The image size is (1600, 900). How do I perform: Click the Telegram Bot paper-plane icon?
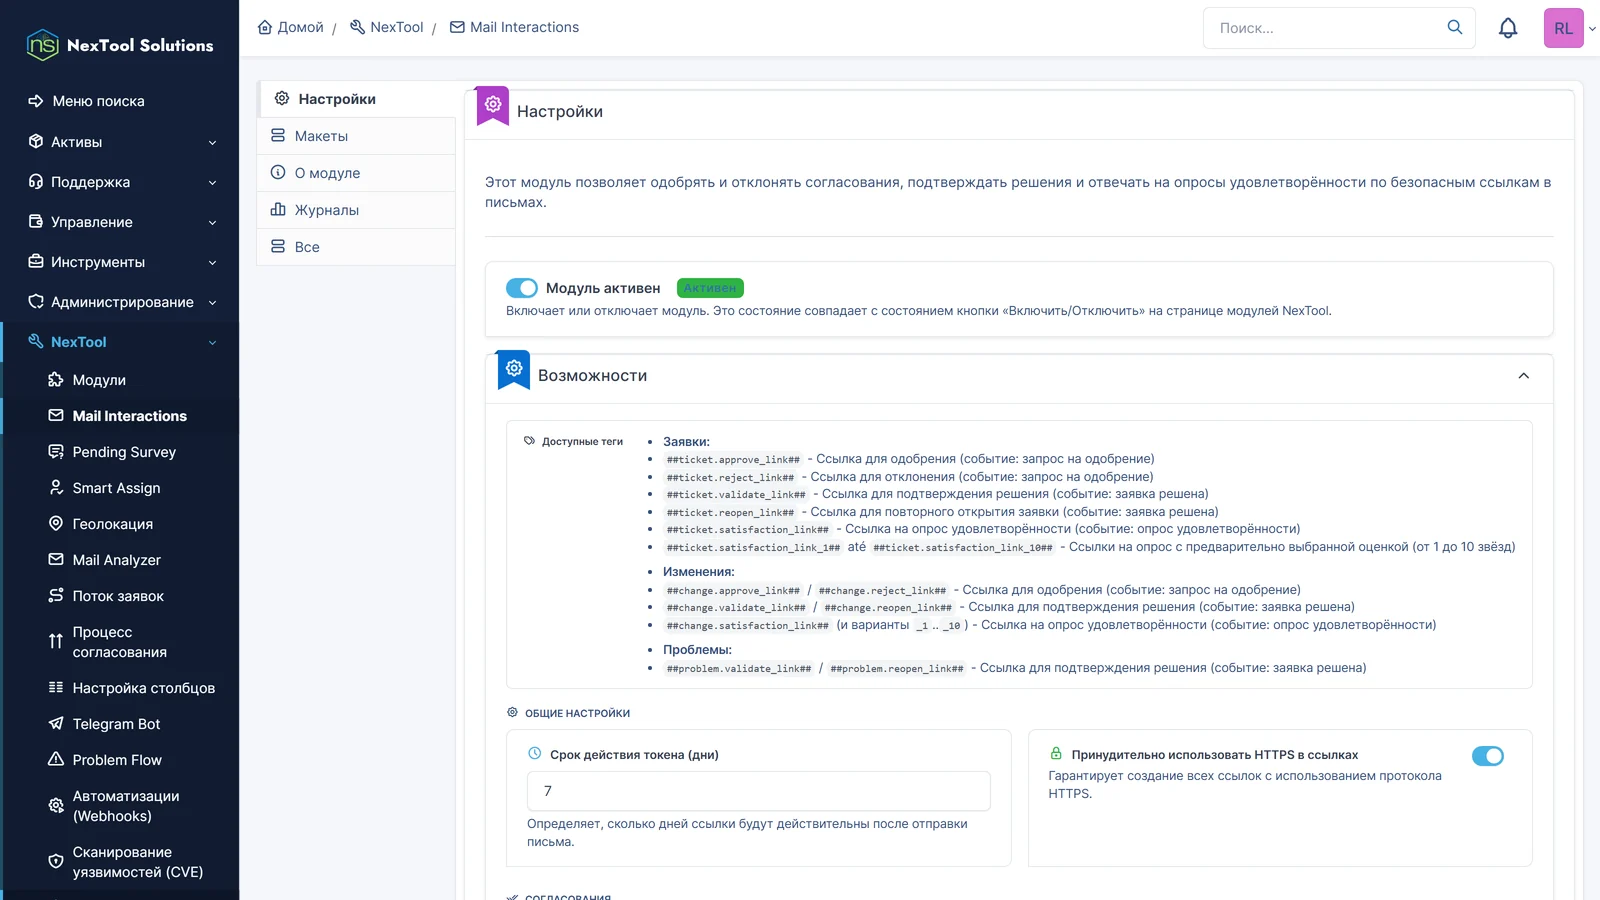pyautogui.click(x=56, y=724)
